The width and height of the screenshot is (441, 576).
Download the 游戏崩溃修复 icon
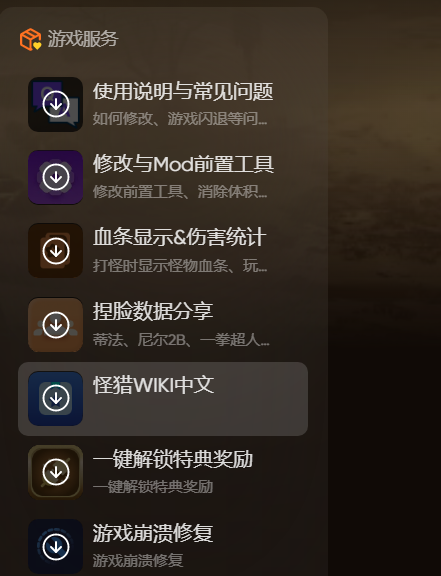pos(55,546)
